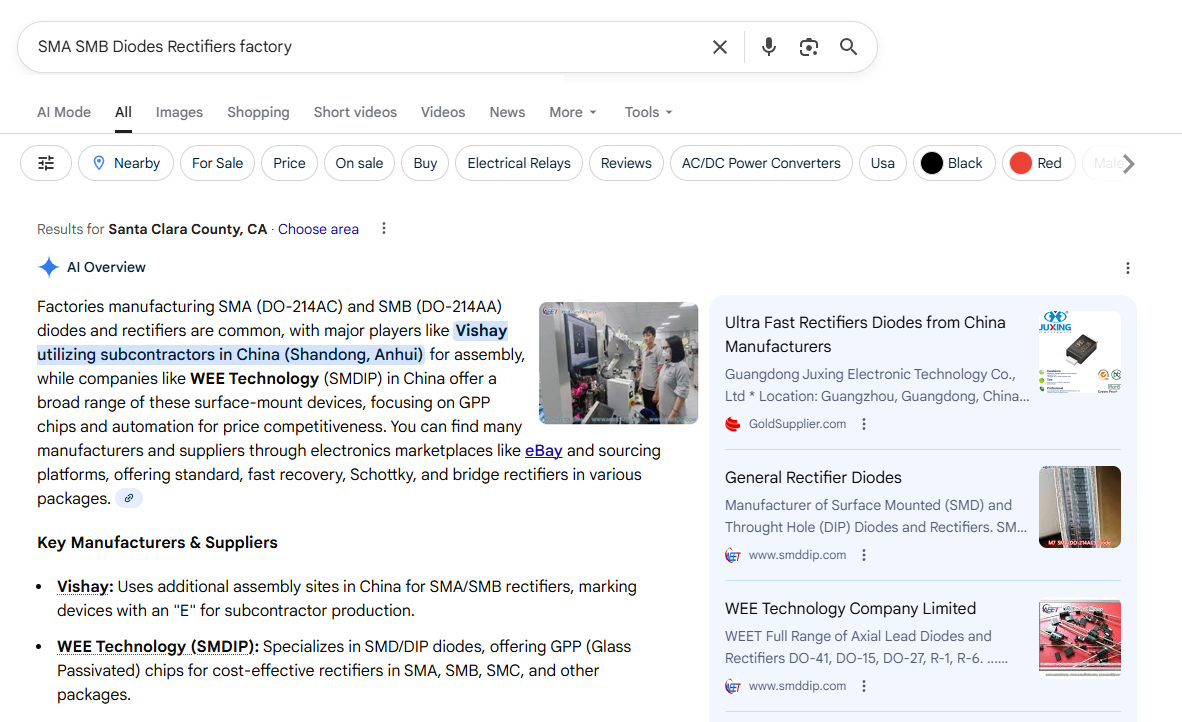
Task: Click the magnifying glass search icon
Action: click(848, 46)
